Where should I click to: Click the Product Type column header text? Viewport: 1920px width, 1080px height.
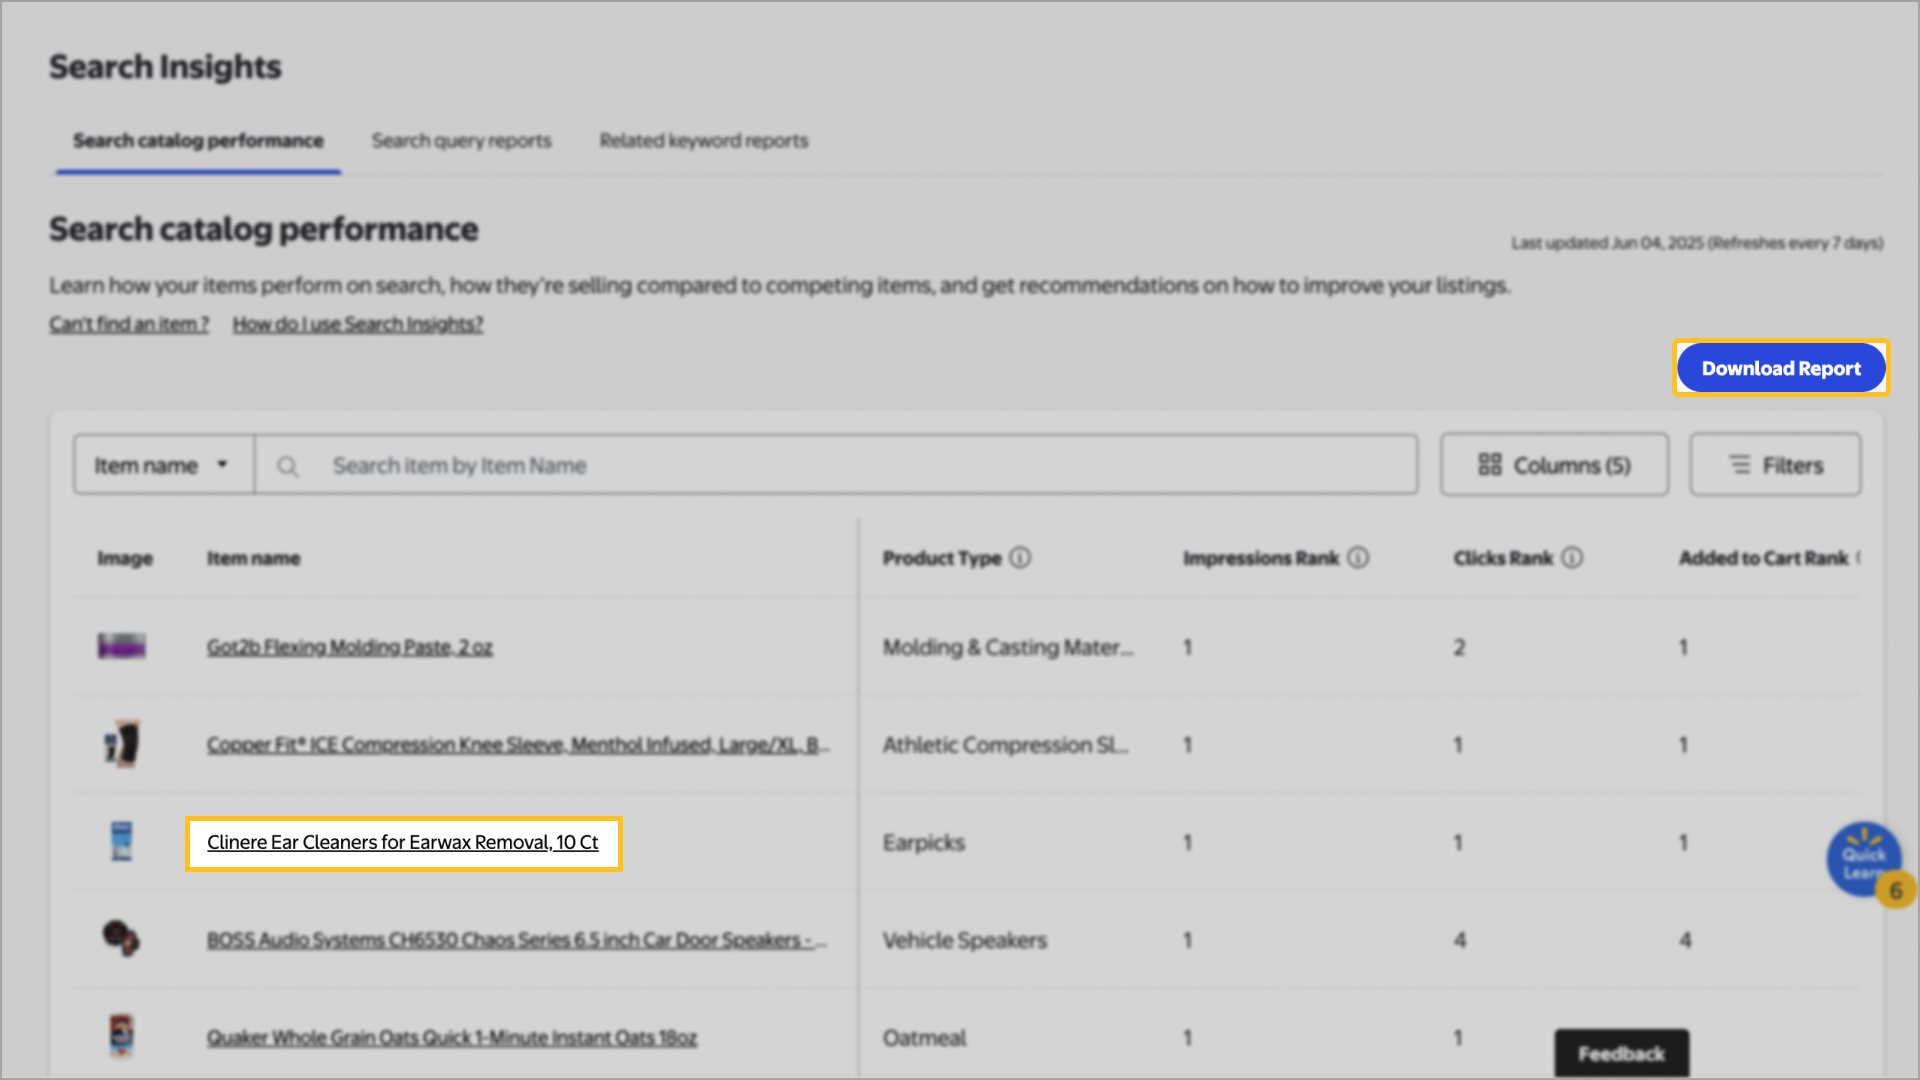point(941,558)
